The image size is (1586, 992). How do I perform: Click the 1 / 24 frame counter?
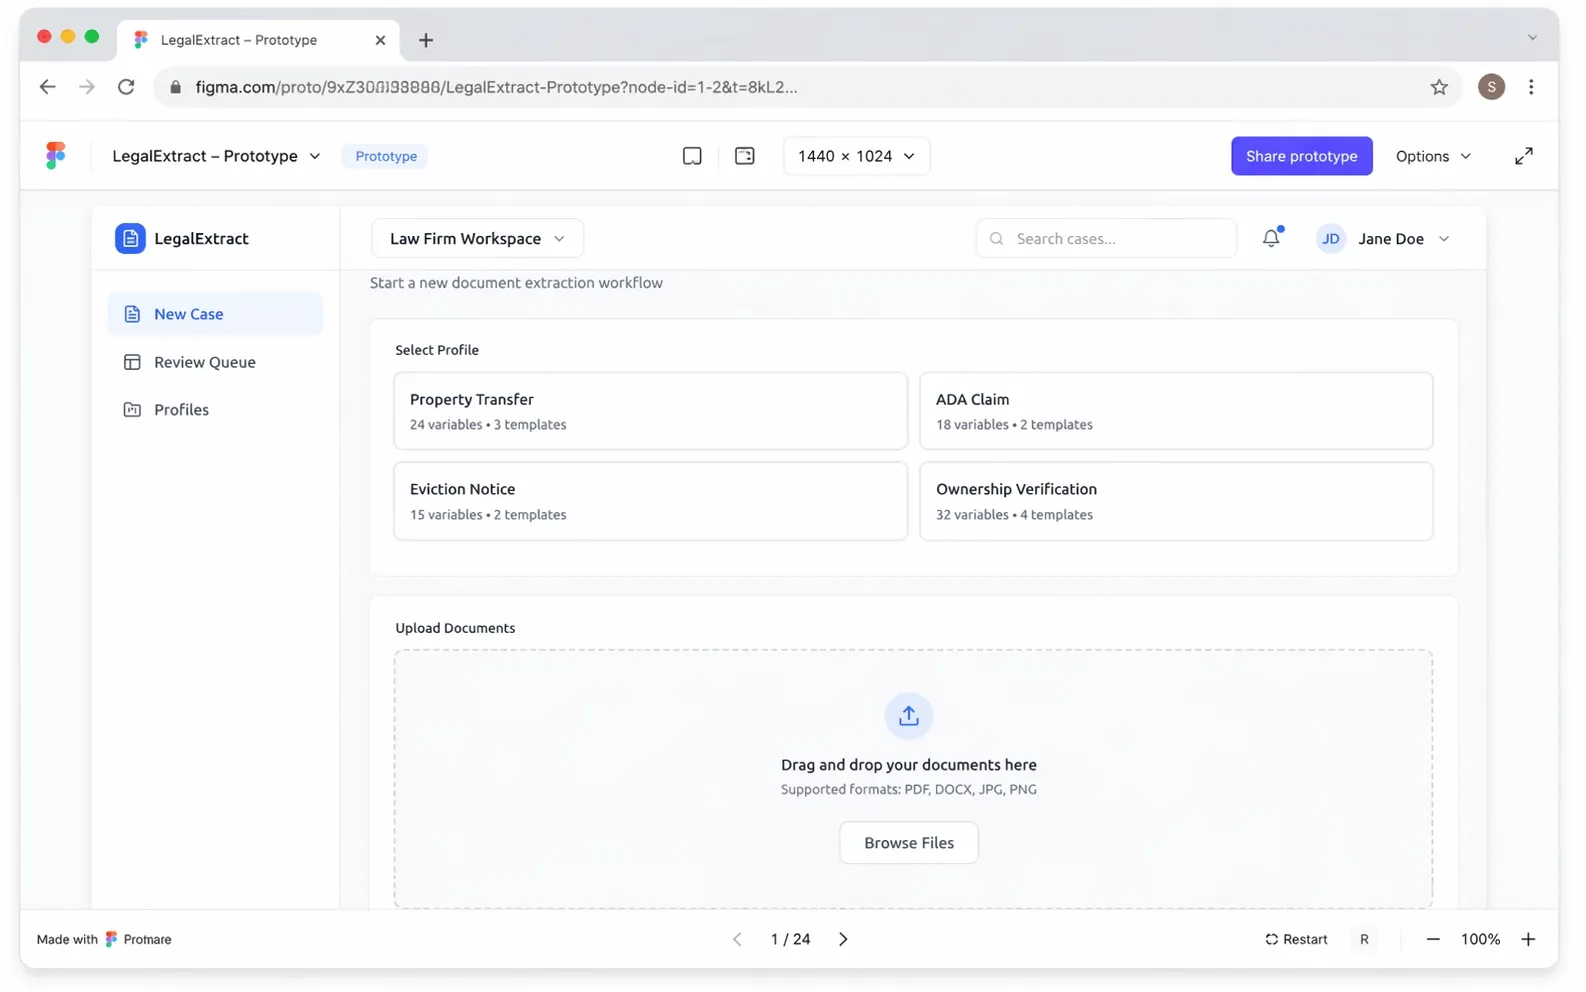coord(790,939)
